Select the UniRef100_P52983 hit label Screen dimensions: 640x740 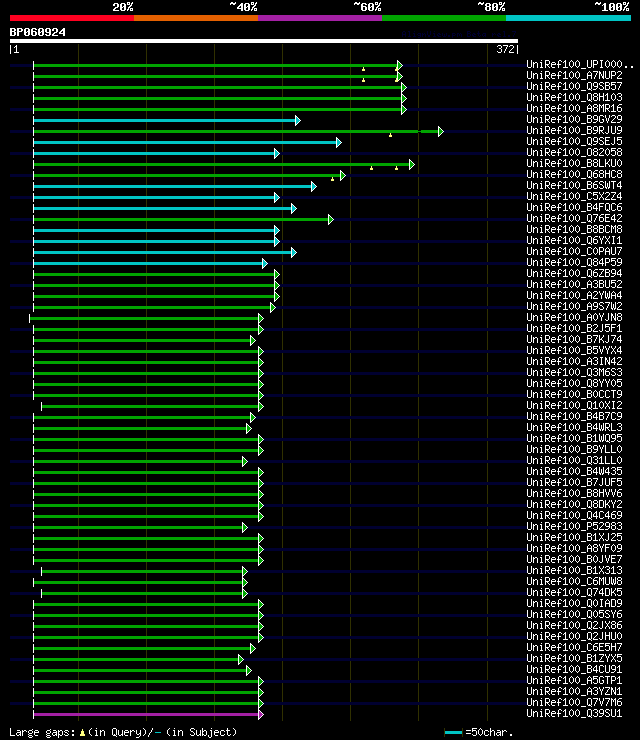[x=574, y=526]
